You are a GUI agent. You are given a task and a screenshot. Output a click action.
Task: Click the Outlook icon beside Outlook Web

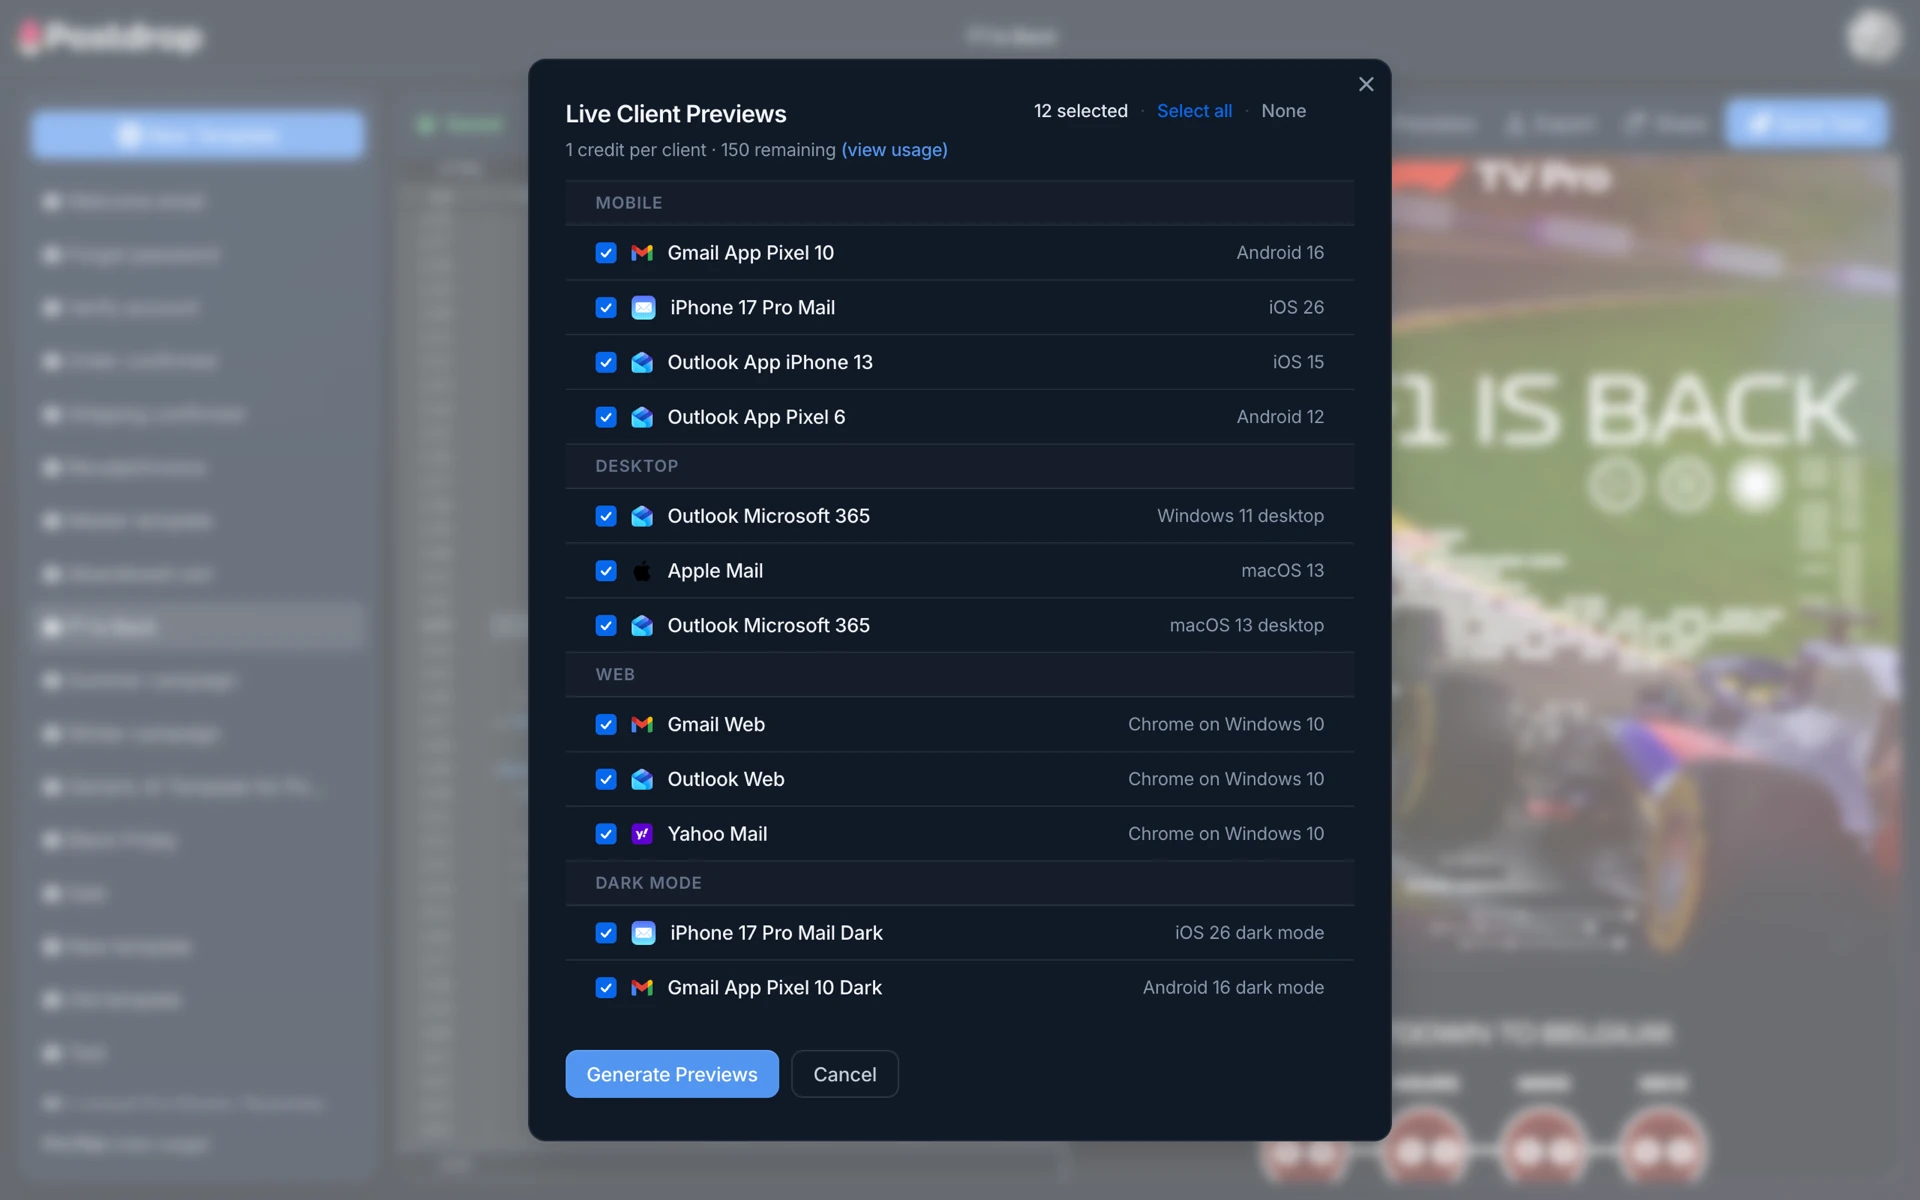(x=642, y=780)
